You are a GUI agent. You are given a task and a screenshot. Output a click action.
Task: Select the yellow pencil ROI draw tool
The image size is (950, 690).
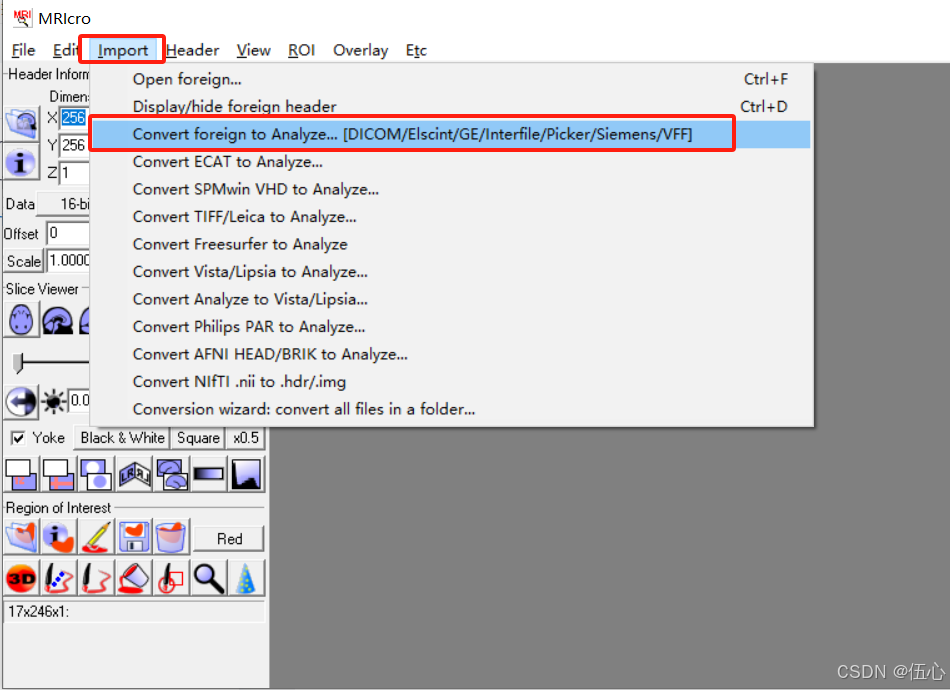(96, 536)
